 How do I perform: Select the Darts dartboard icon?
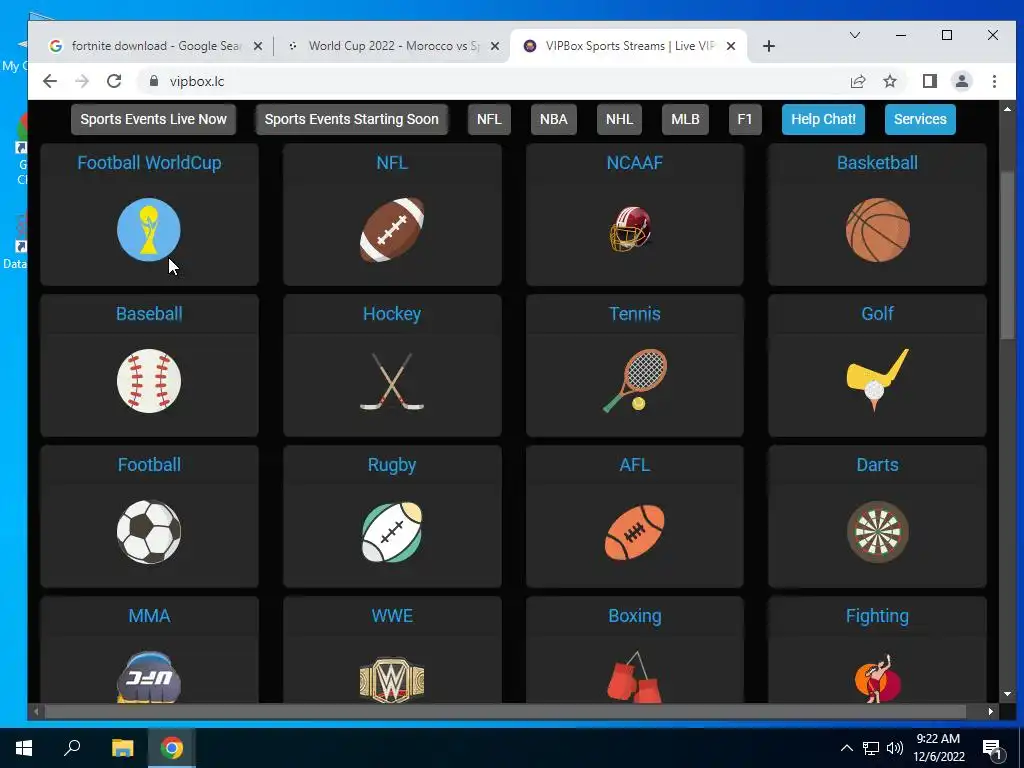[x=878, y=532]
